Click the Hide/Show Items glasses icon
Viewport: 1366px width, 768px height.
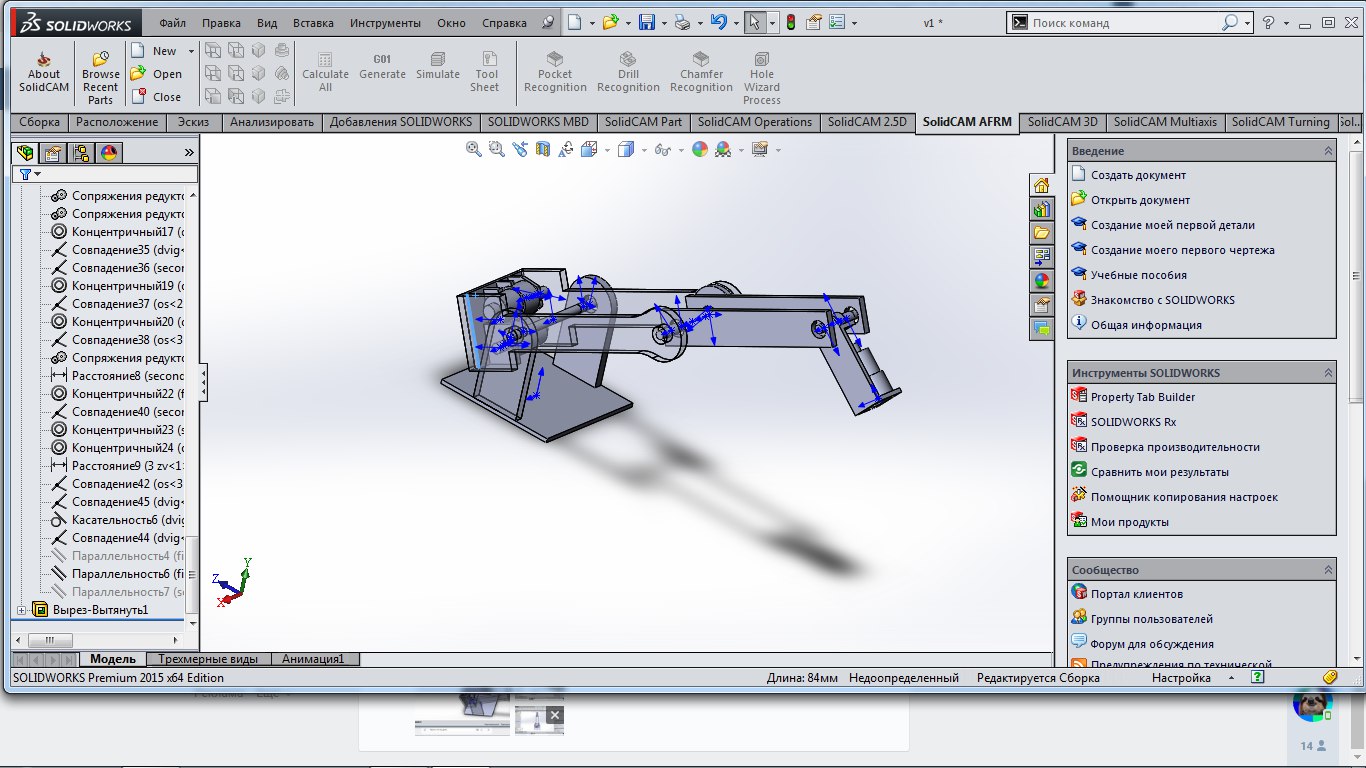click(662, 149)
